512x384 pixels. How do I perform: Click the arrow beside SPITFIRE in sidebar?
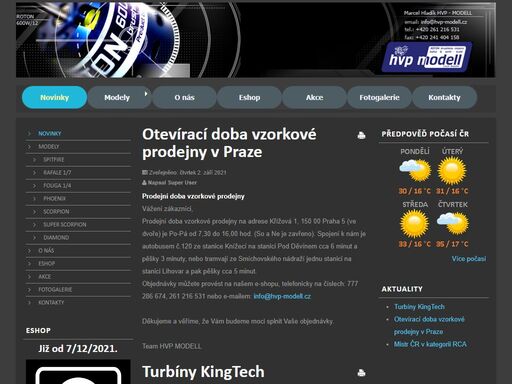[34, 160]
